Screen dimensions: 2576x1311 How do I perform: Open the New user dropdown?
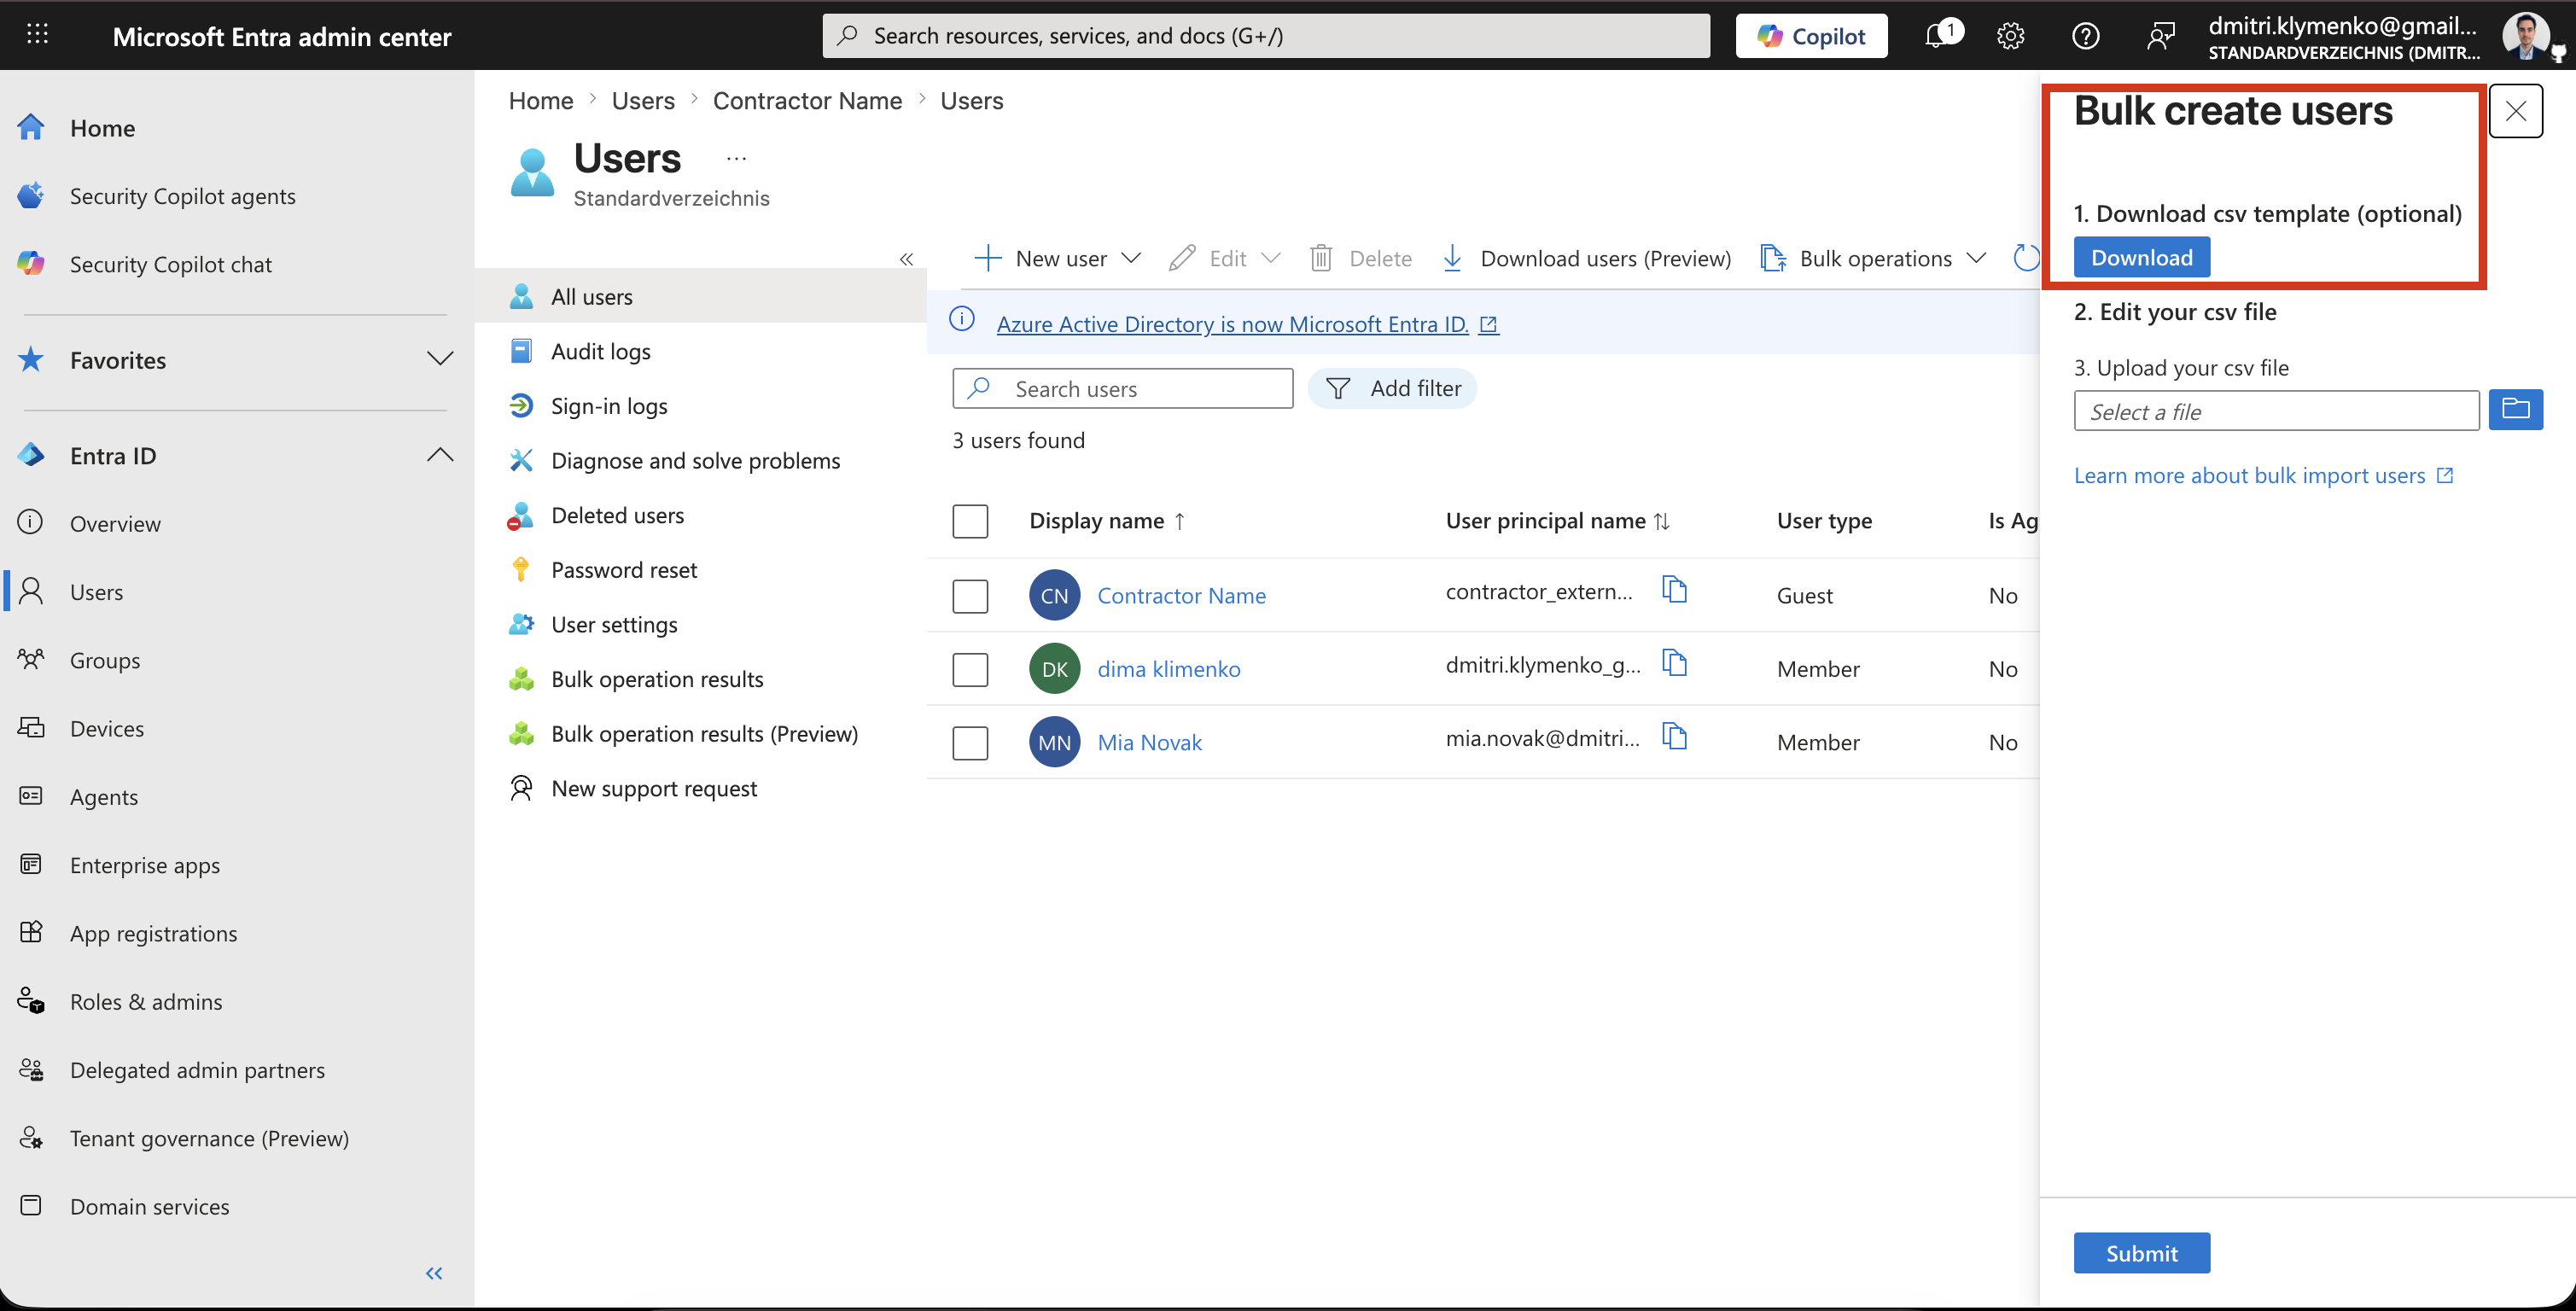pyautogui.click(x=1058, y=259)
